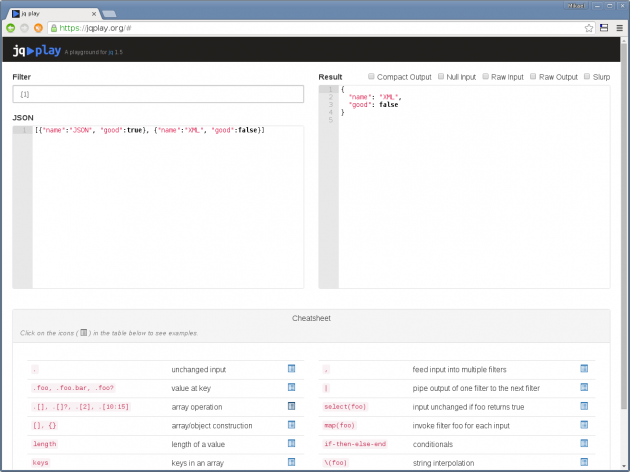This screenshot has width=630, height=472.
Task: Reload the jqplay page
Action: [38, 28]
